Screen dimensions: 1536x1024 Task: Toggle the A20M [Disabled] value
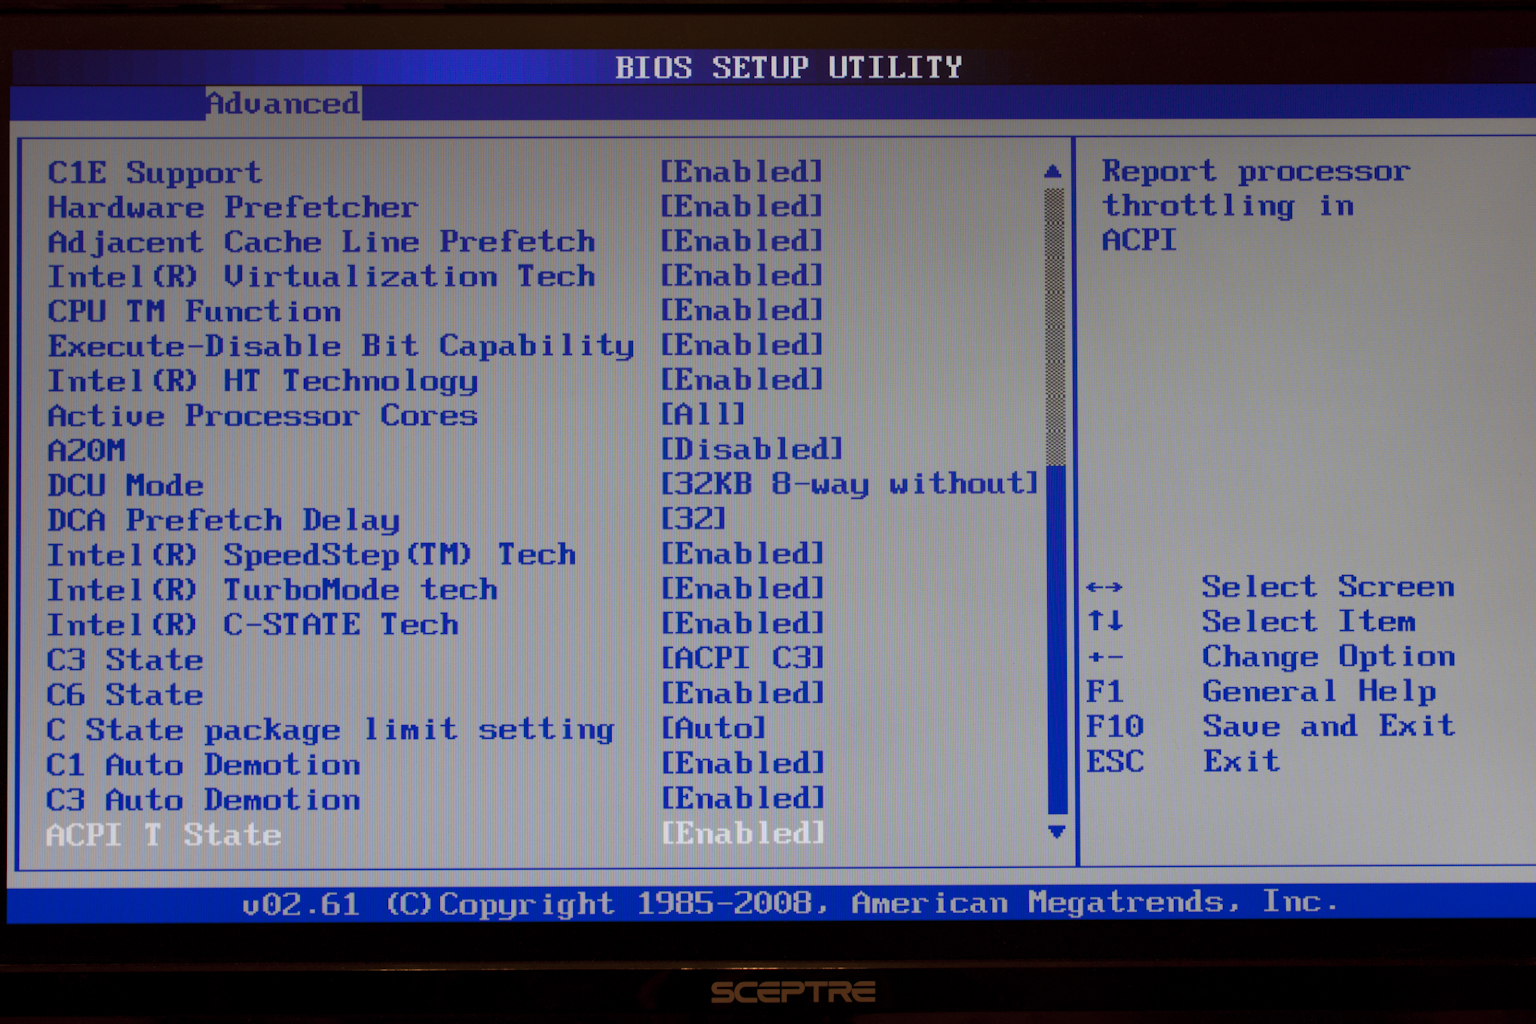[x=752, y=450]
